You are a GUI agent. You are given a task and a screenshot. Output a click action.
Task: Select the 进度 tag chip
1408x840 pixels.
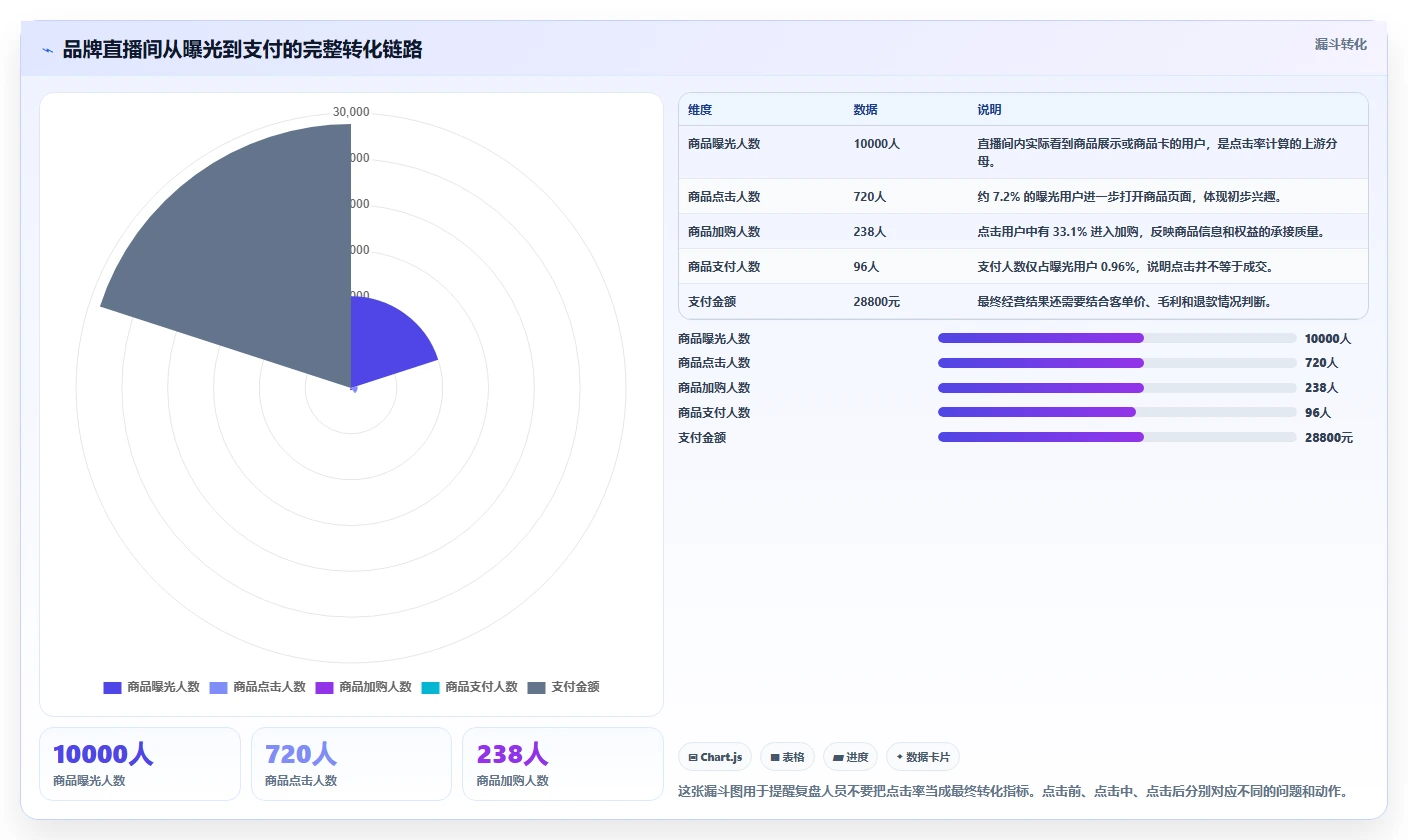pos(850,757)
